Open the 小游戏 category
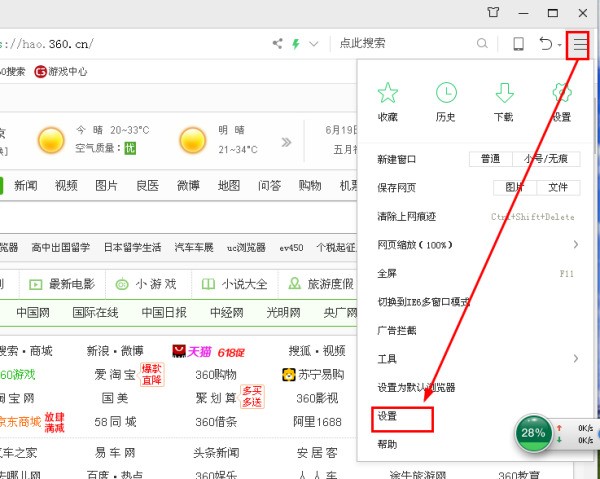Screen dimensions: 600x479 (146, 284)
